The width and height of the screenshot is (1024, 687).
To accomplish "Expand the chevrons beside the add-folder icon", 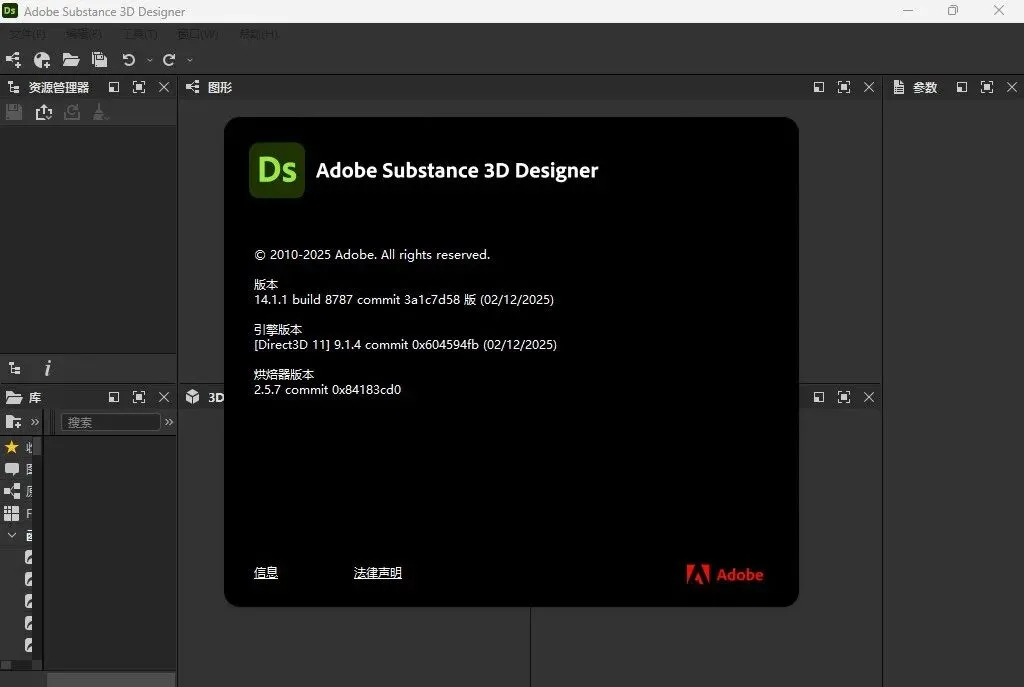I will click(x=35, y=422).
